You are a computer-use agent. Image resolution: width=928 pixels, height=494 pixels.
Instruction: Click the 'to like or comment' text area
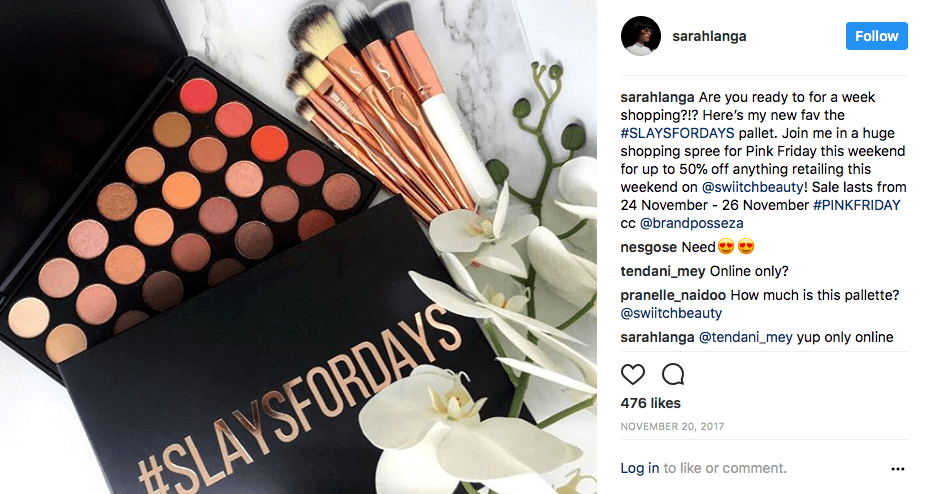725,469
